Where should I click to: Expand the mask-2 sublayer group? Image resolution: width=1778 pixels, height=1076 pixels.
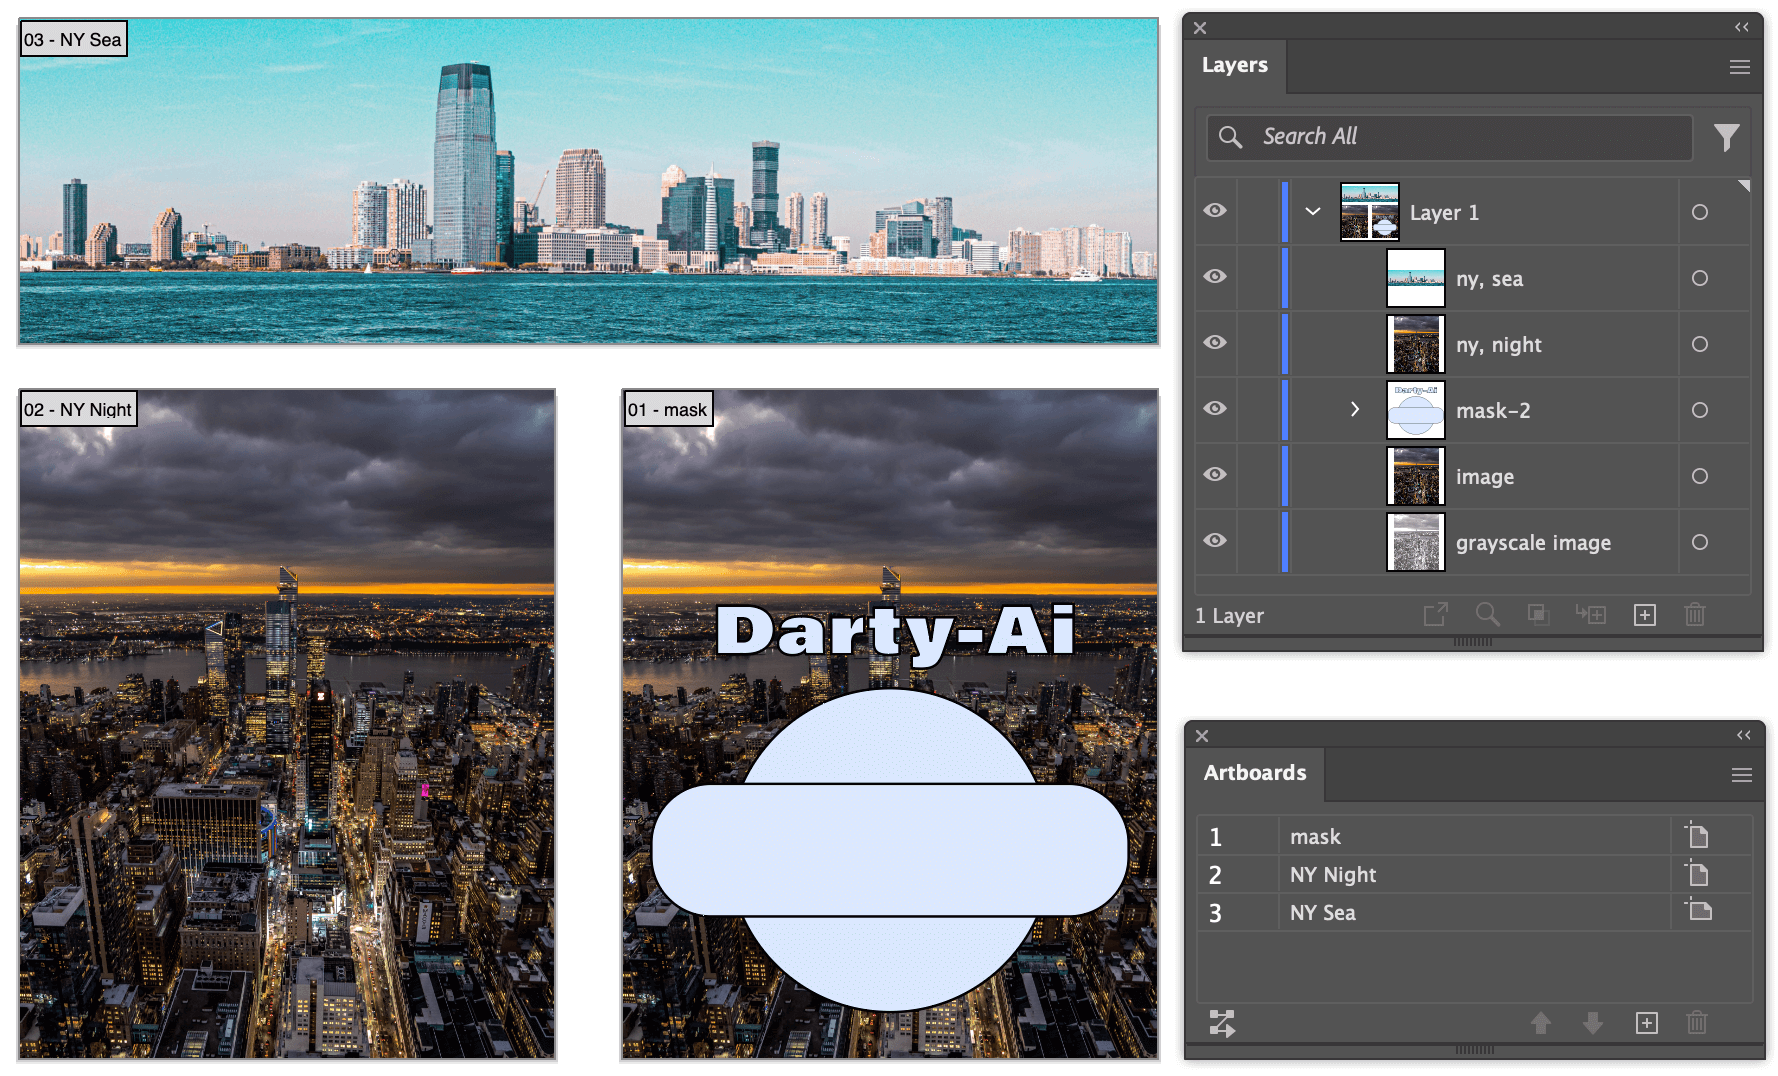pos(1355,409)
